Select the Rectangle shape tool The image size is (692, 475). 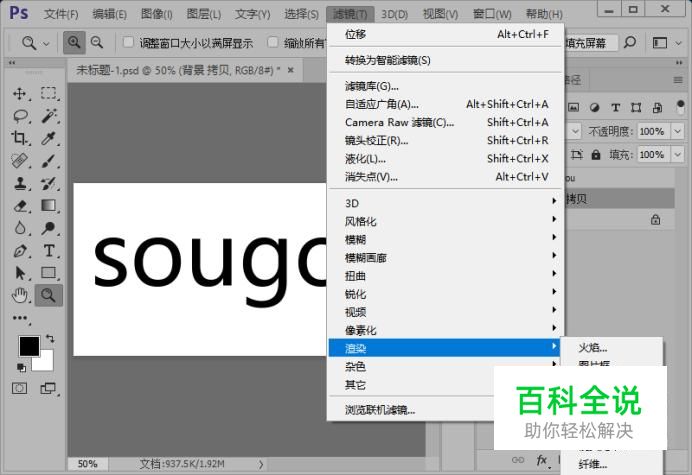49,273
